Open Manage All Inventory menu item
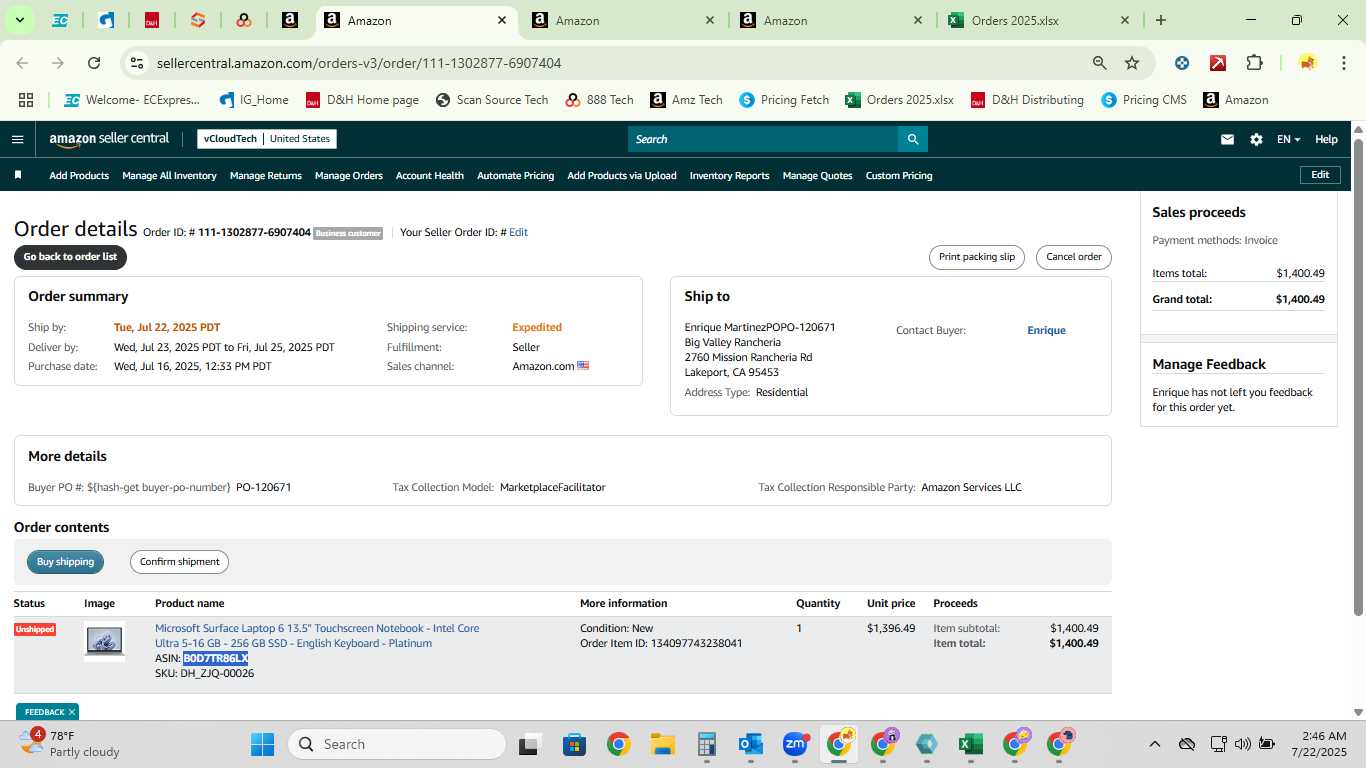1366x768 pixels. [169, 175]
